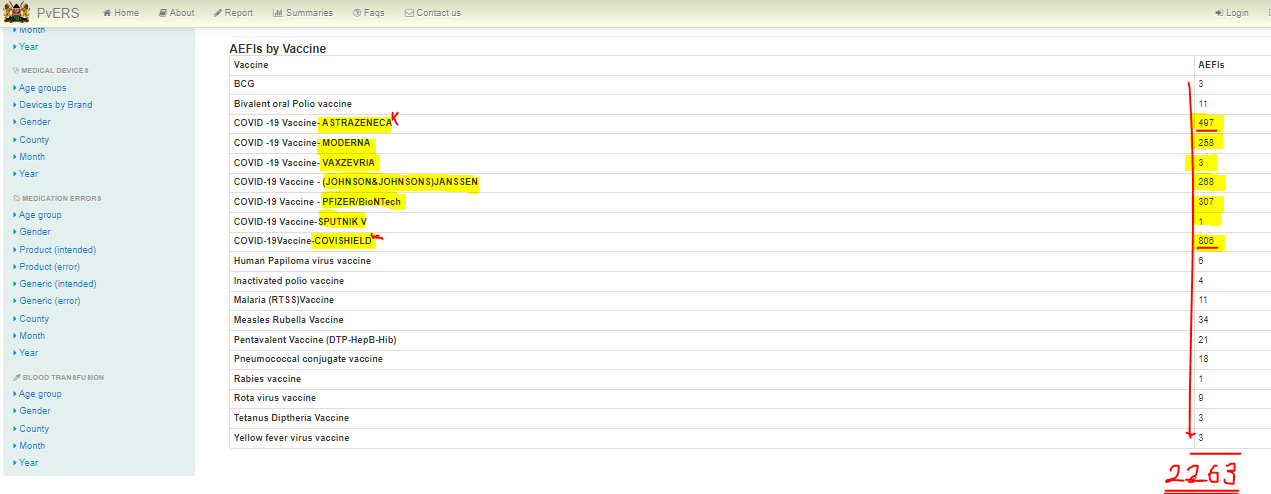The image size is (1271, 494).
Task: Go to the Home page
Action: (121, 13)
